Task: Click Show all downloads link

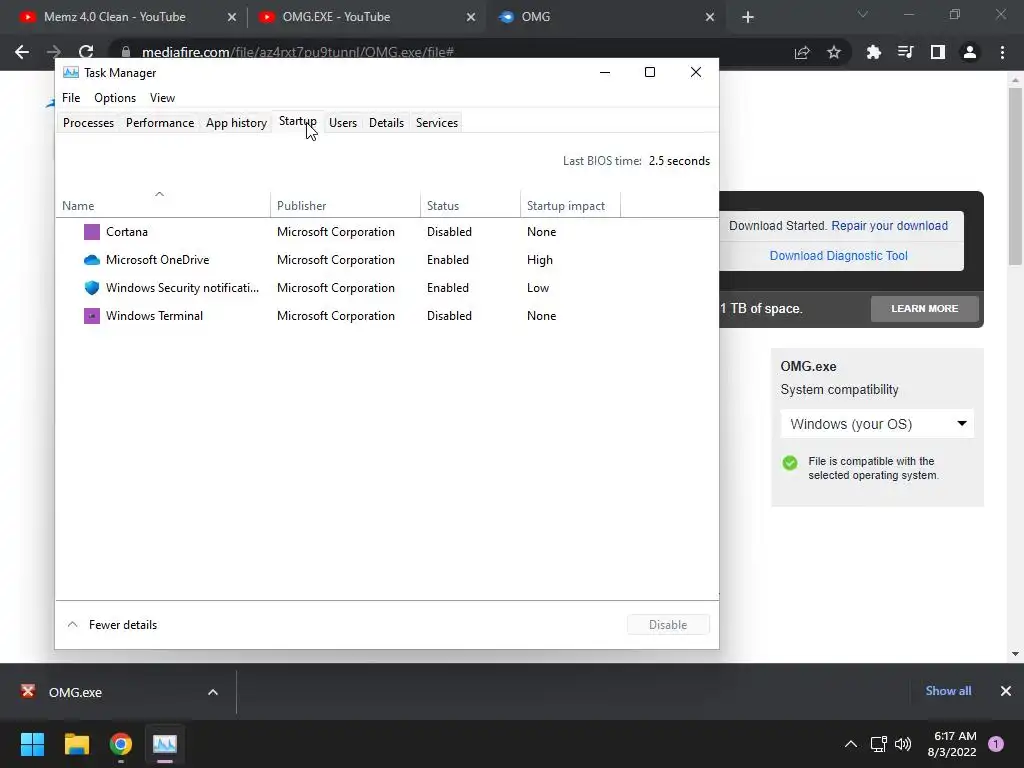Action: pyautogui.click(x=948, y=691)
